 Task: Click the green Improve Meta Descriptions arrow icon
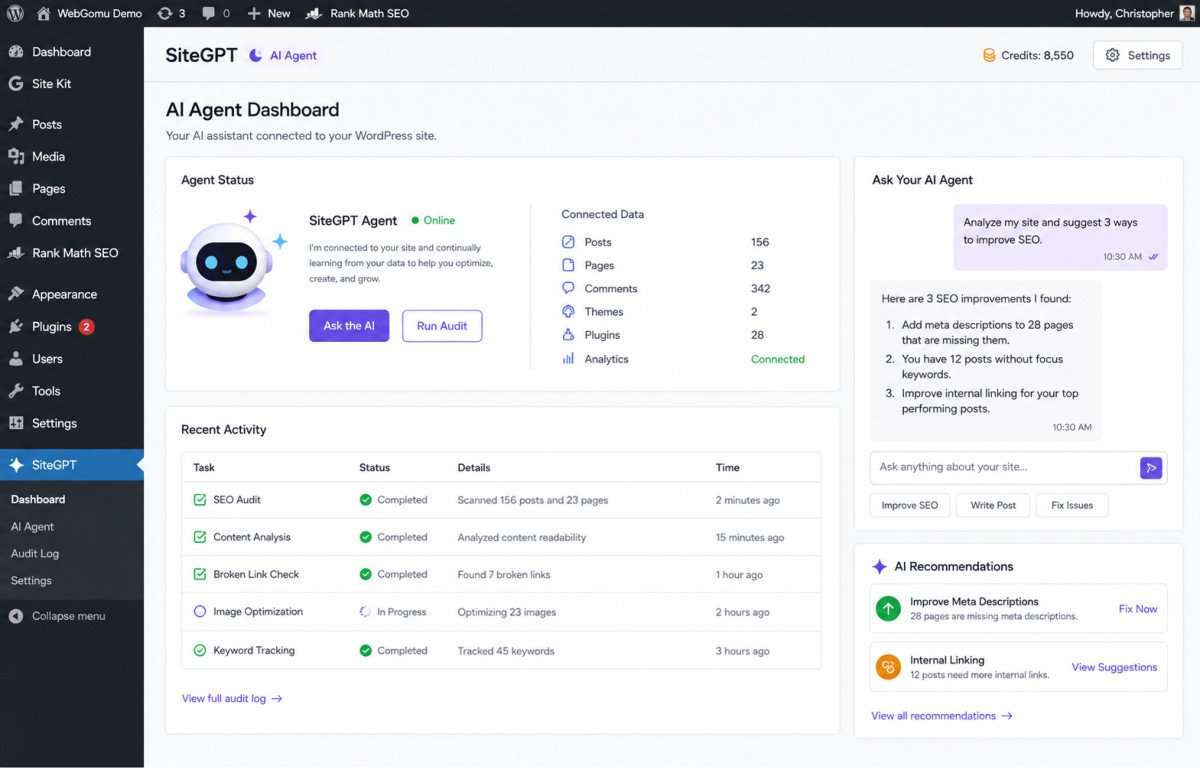[x=888, y=608]
